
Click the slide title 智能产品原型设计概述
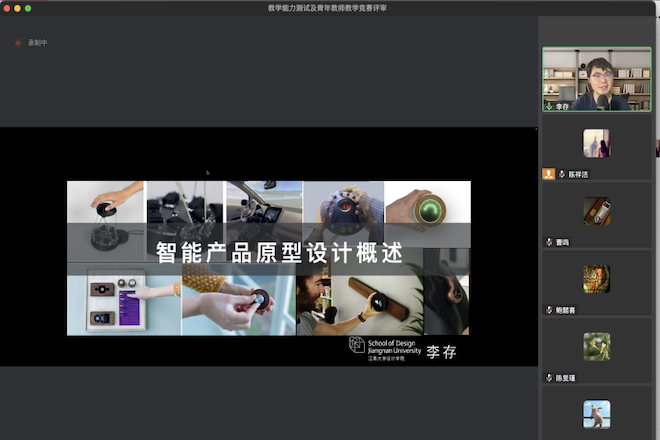coord(279,253)
